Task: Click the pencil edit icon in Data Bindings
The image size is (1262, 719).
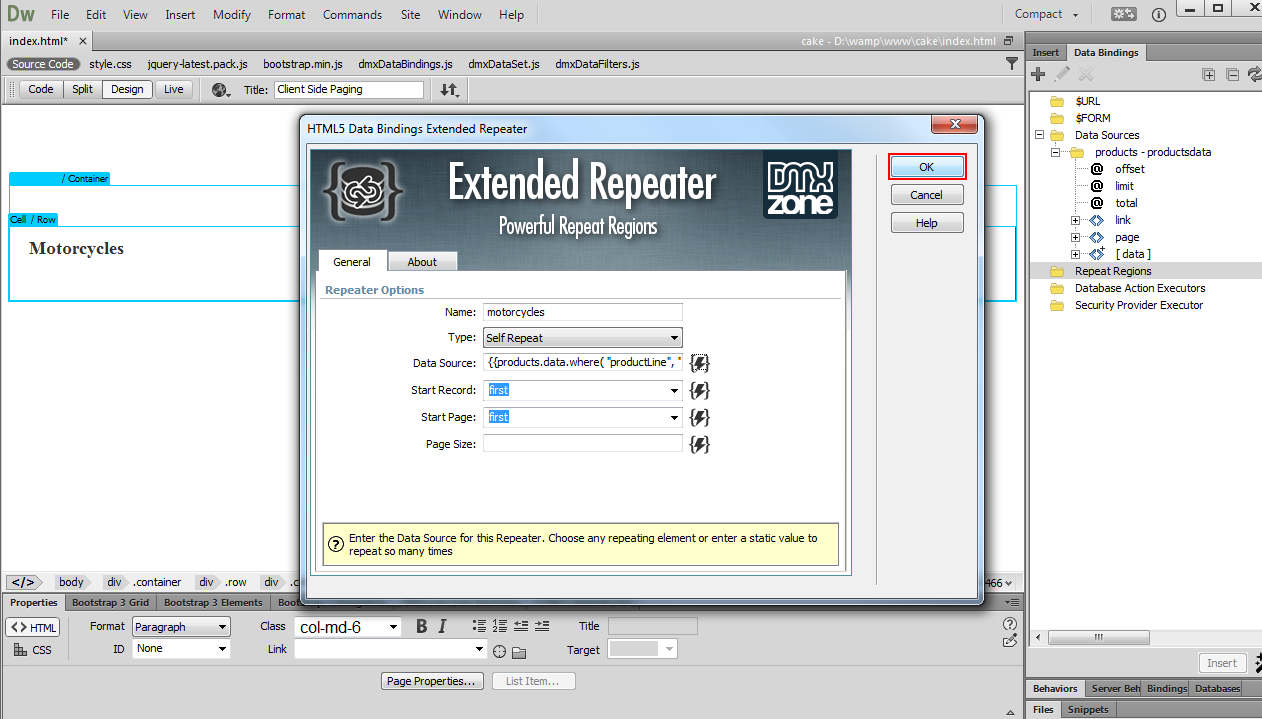Action: pos(1062,74)
